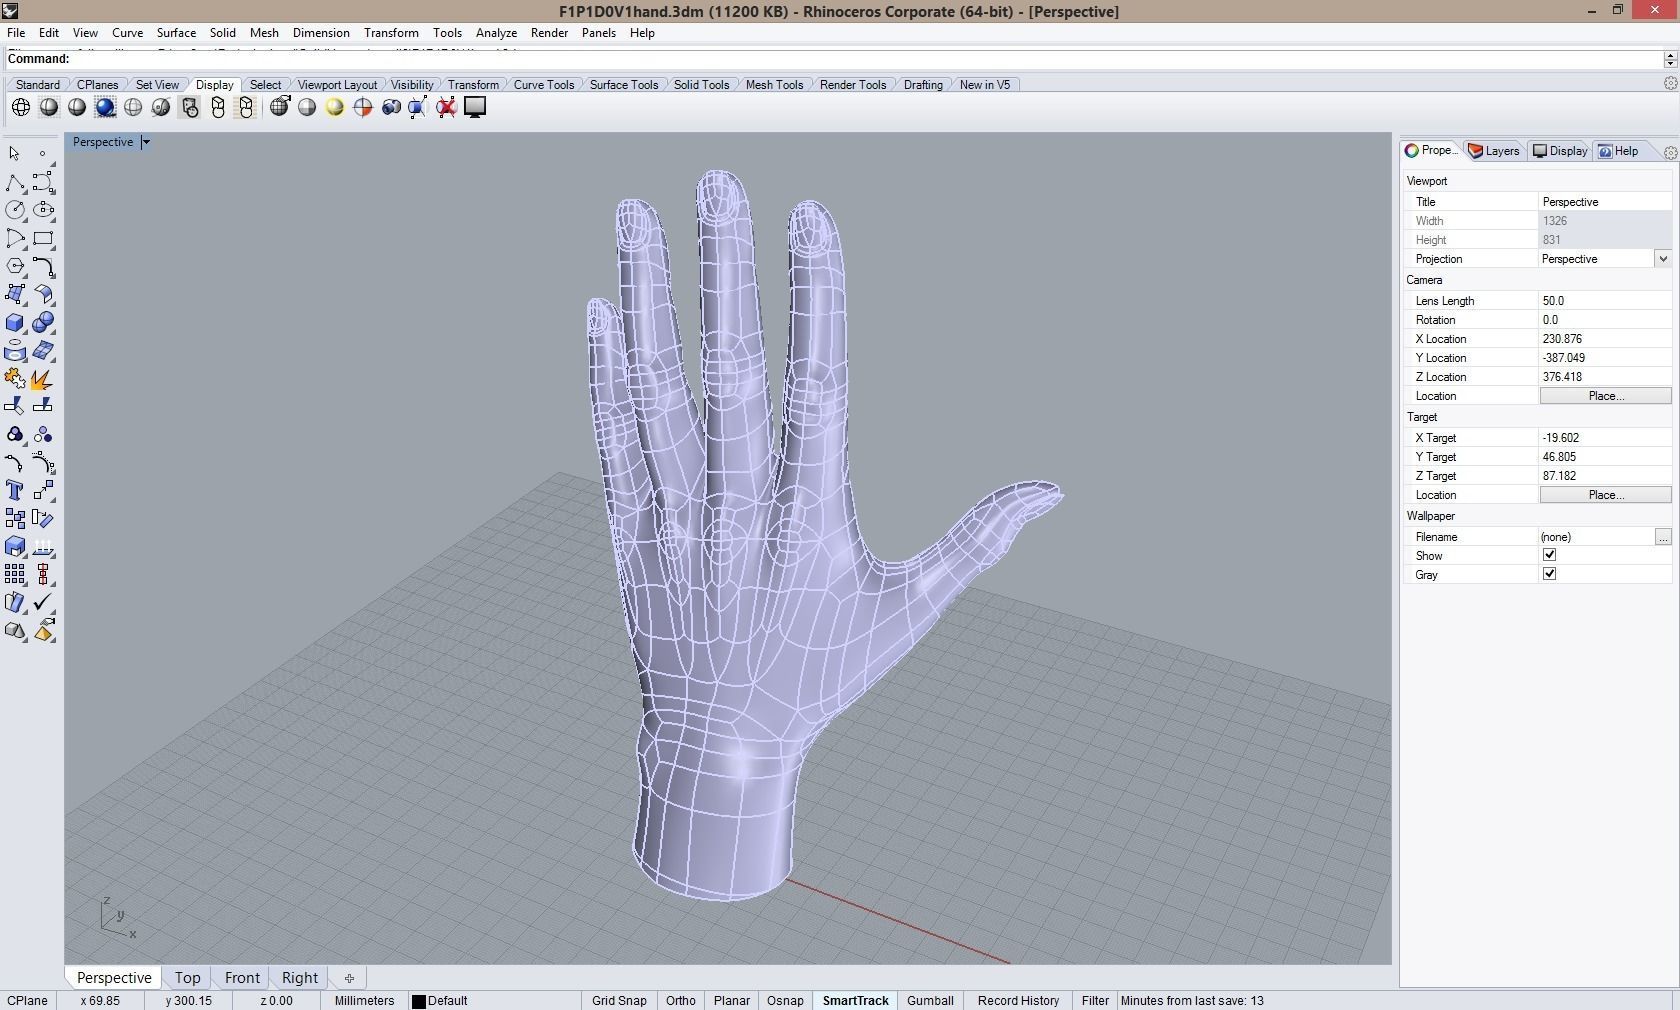Open the Projection dropdown arrow
Image resolution: width=1680 pixels, height=1010 pixels.
(x=1663, y=259)
